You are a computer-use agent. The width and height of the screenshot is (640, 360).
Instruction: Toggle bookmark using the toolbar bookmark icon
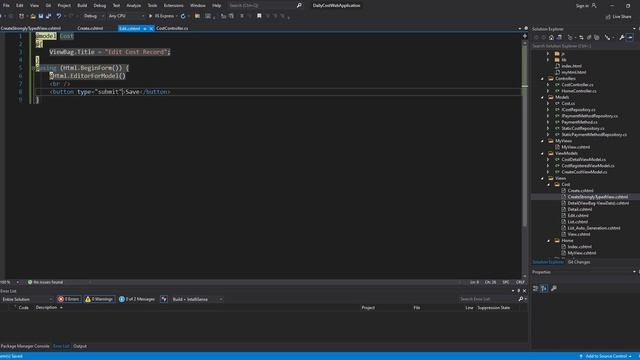click(259, 16)
